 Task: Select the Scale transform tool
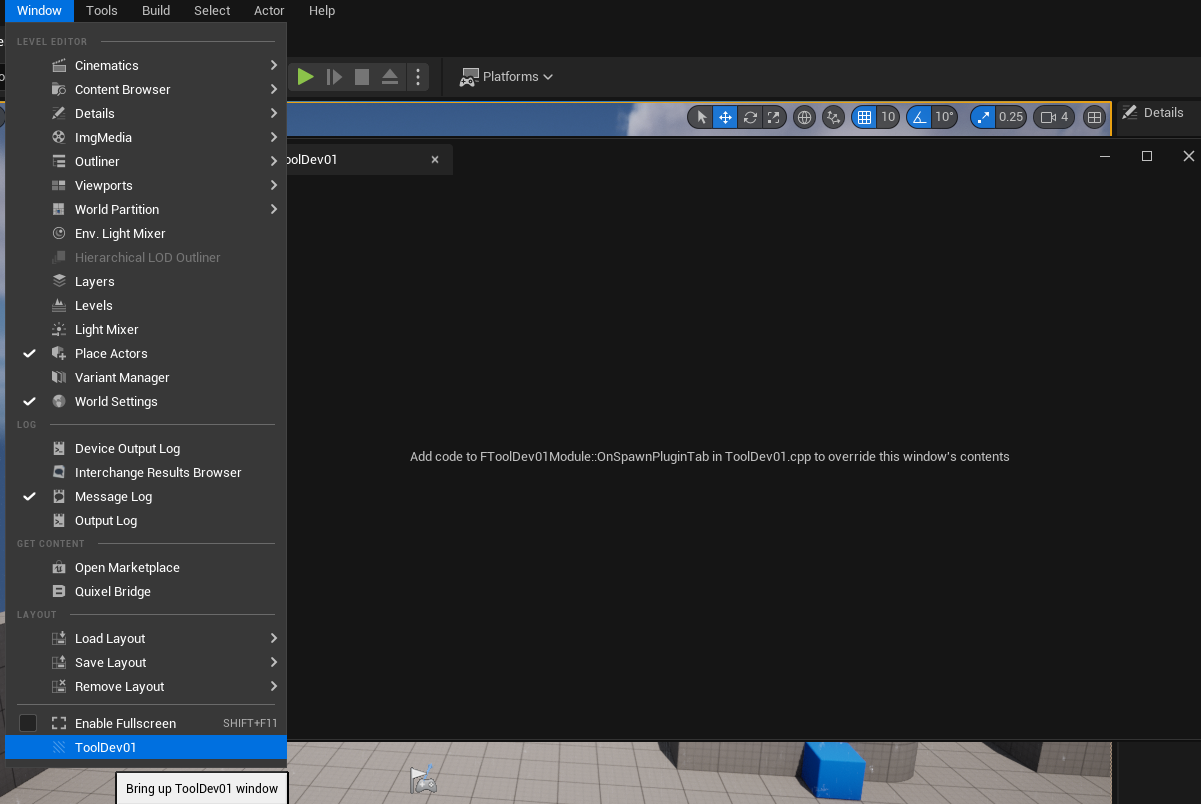click(x=773, y=117)
